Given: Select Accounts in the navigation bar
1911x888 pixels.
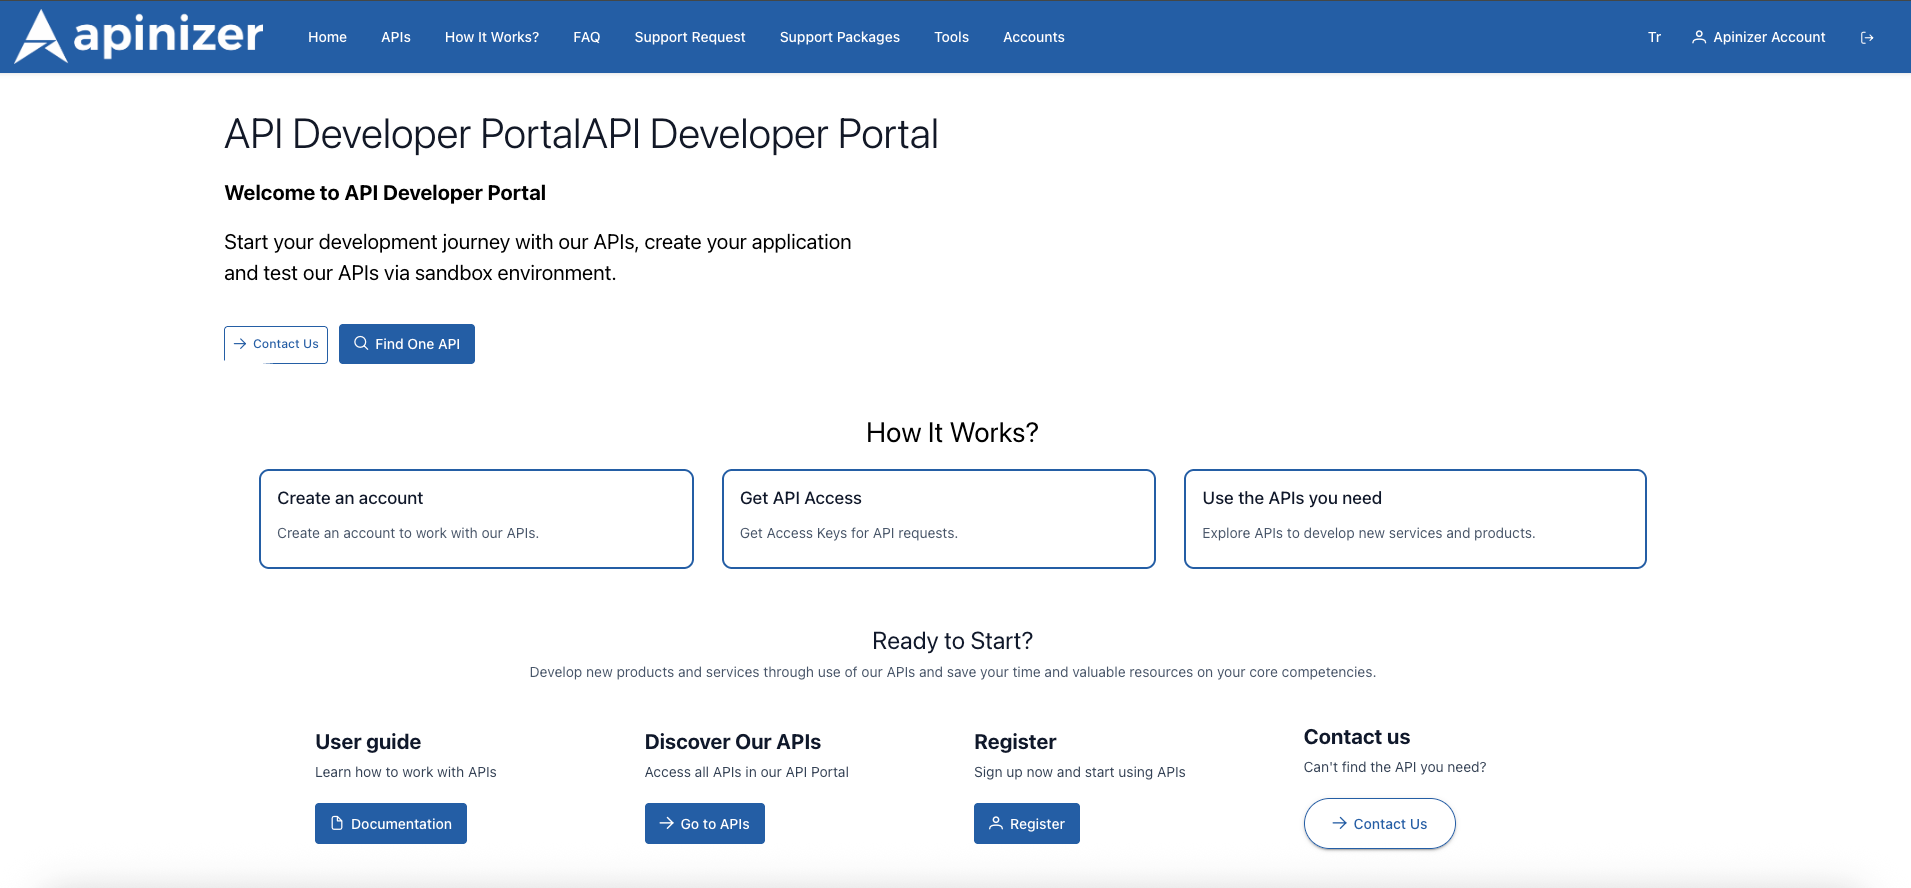Looking at the screenshot, I should pyautogui.click(x=1033, y=37).
